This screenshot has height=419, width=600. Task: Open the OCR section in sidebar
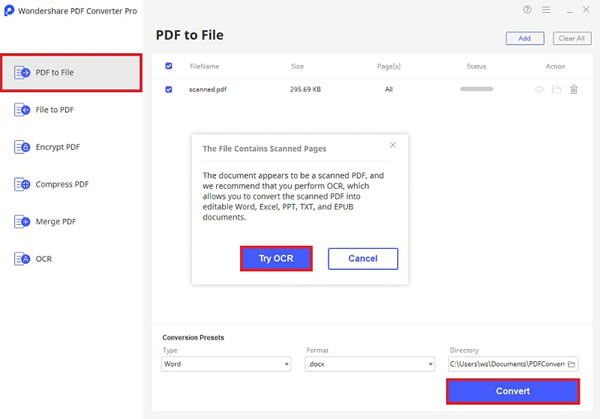pos(71,259)
